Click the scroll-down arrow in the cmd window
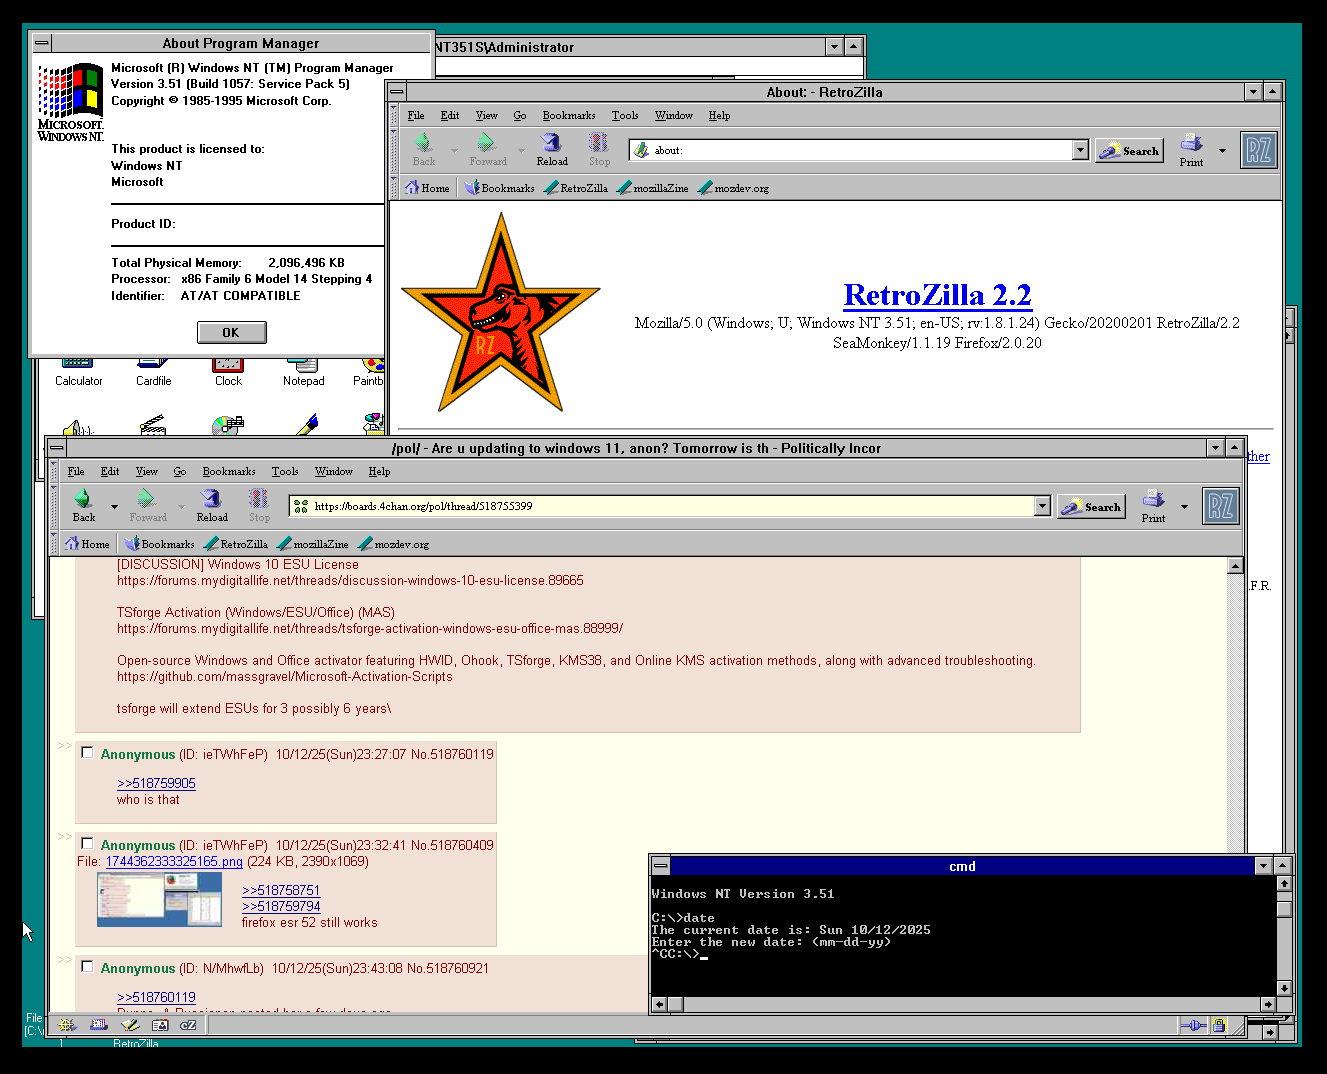1327x1074 pixels. click(x=1284, y=988)
